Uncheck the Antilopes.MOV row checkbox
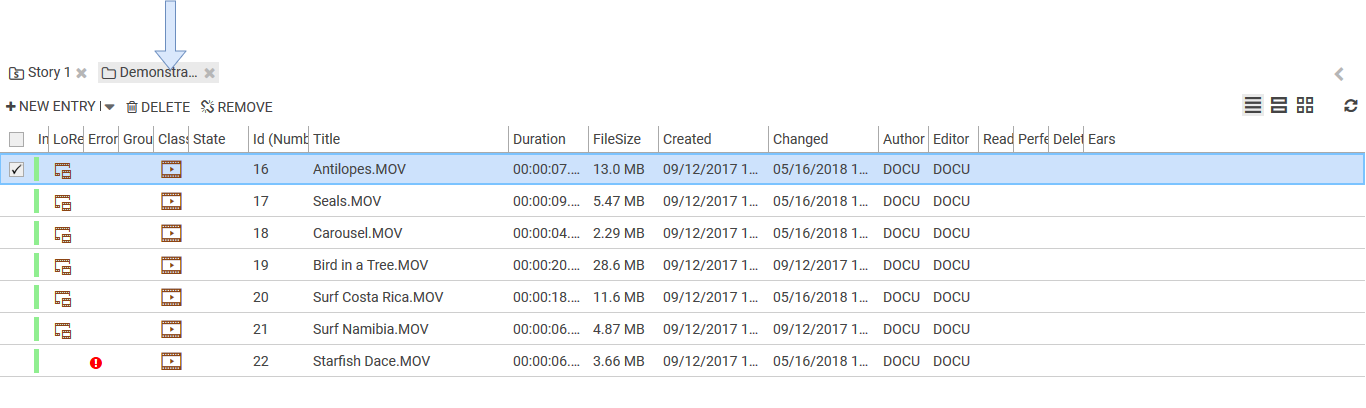Viewport: 1366px width, 408px height. (x=16, y=170)
